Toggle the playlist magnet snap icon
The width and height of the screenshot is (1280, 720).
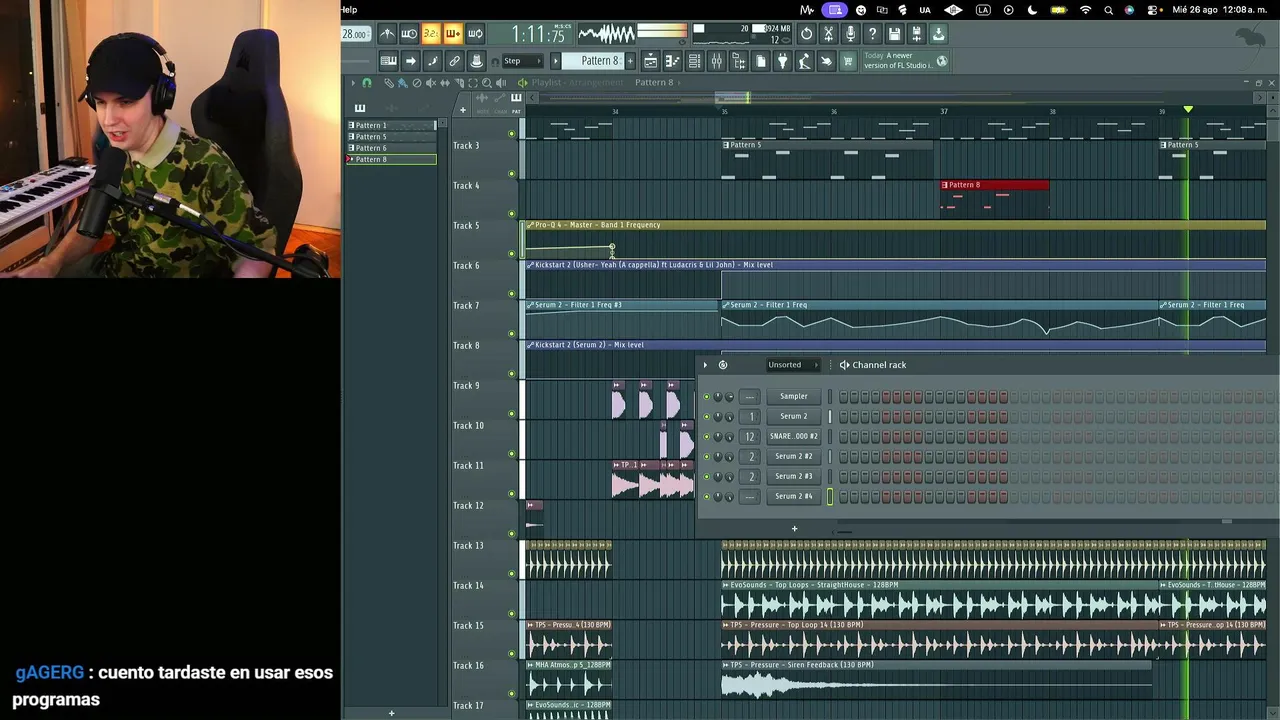coord(367,83)
